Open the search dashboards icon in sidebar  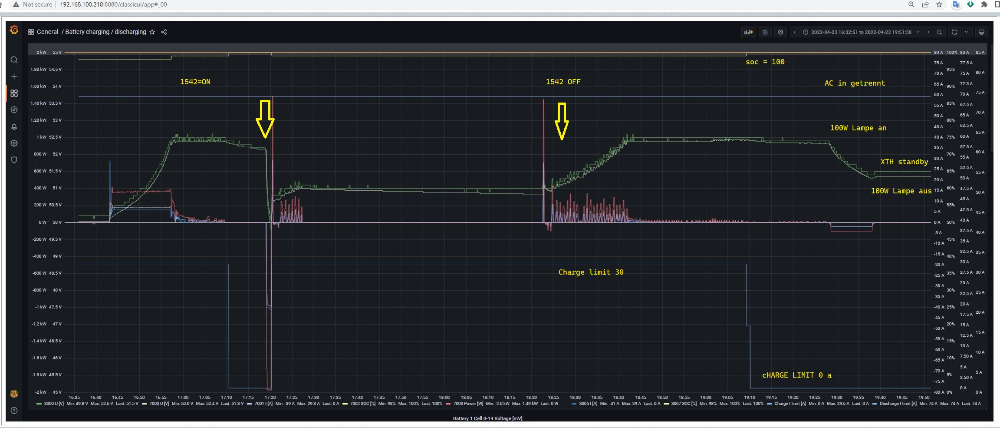click(x=14, y=59)
